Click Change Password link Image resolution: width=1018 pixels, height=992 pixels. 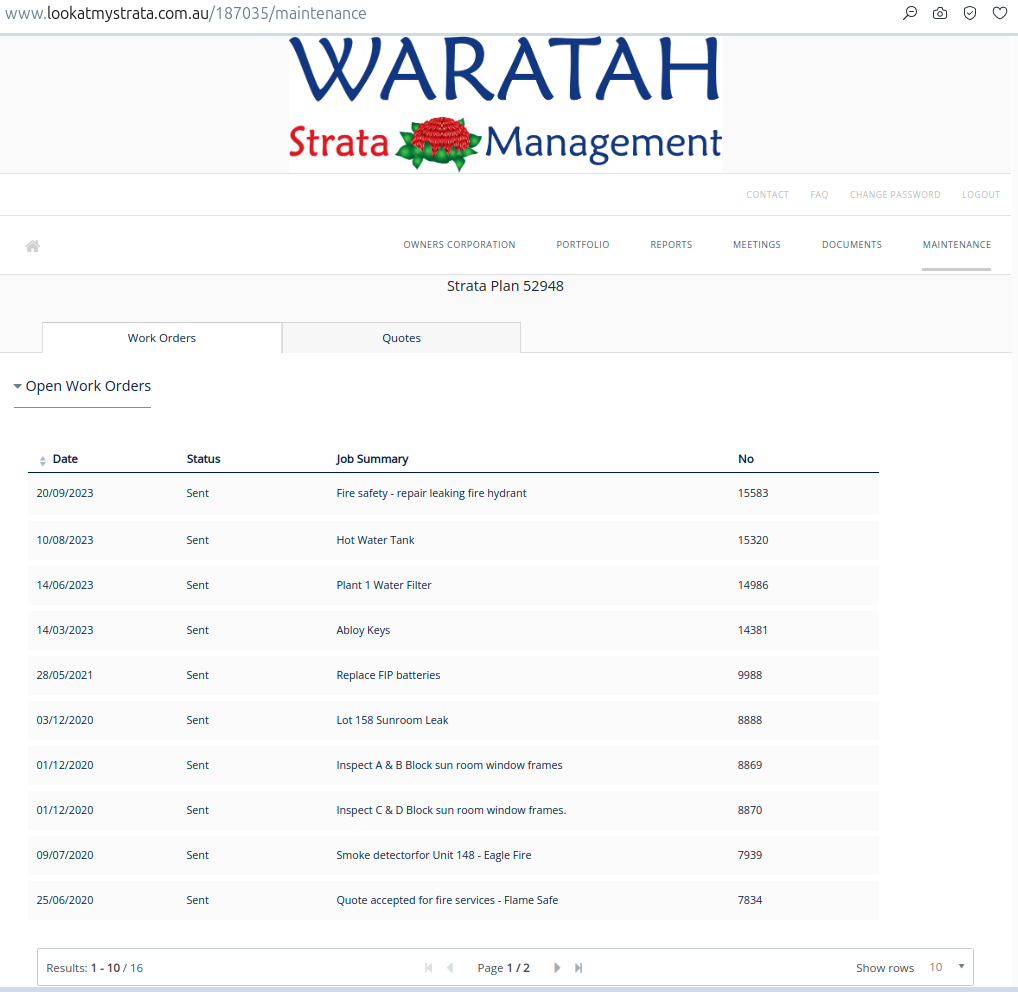895,195
